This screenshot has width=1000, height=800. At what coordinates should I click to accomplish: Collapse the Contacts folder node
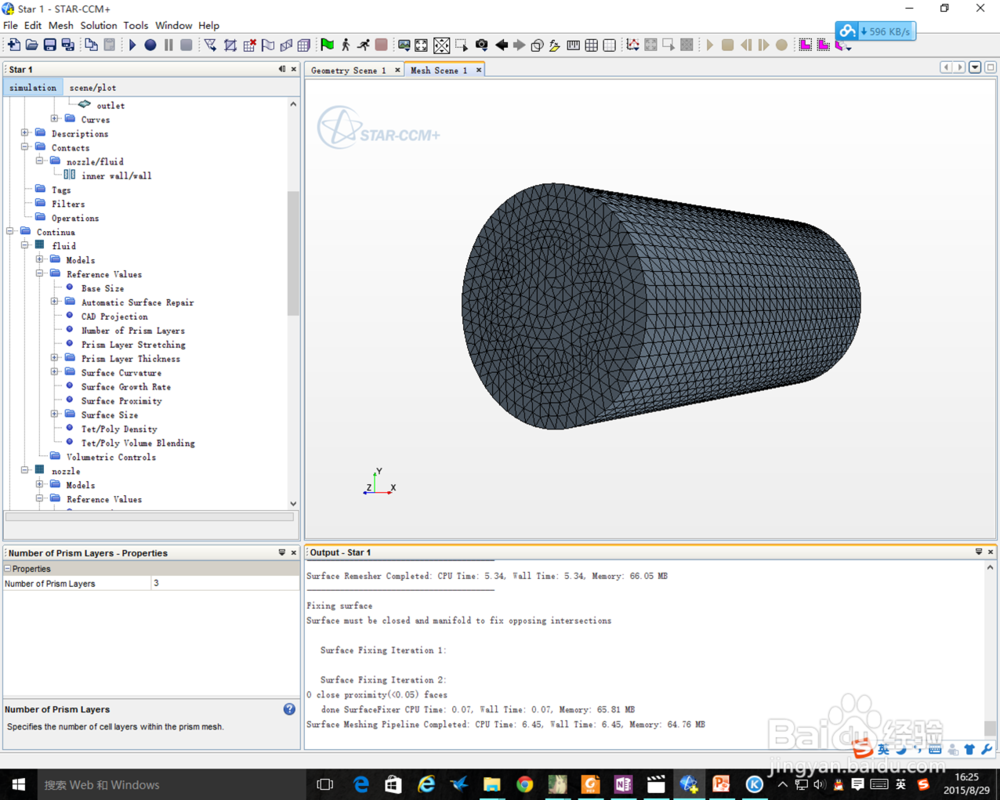click(24, 147)
